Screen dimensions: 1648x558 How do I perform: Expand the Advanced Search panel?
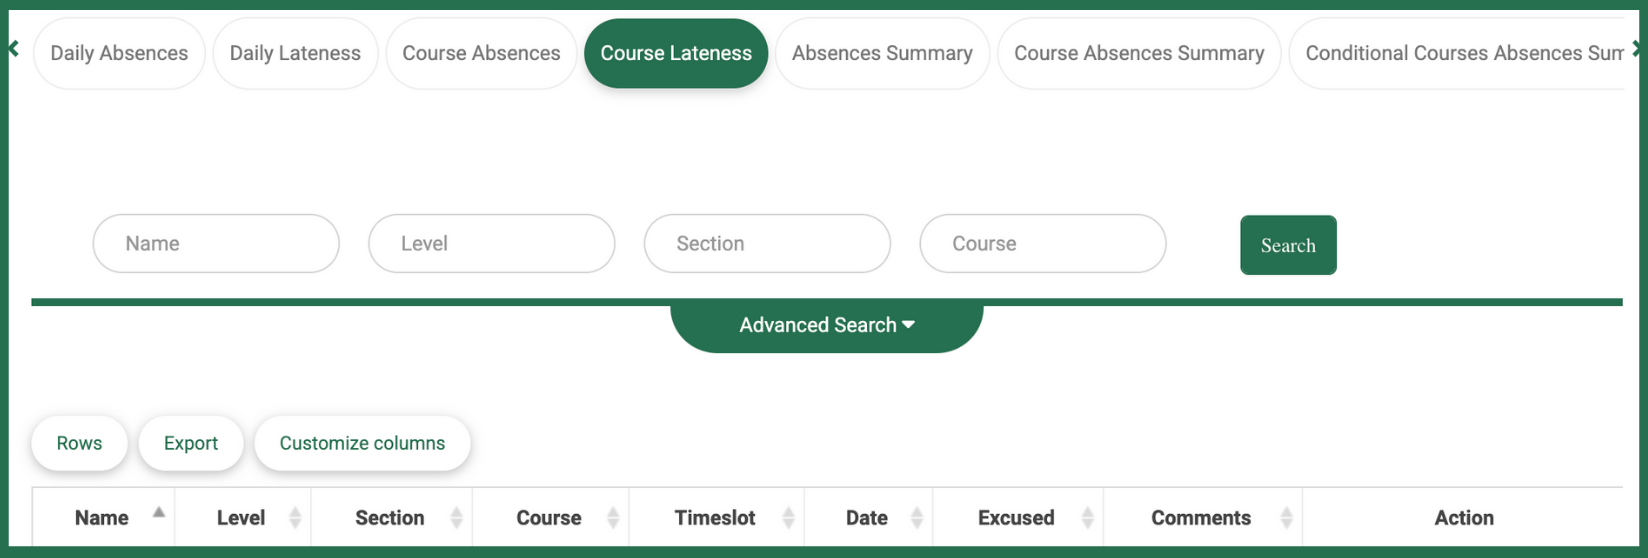827,325
